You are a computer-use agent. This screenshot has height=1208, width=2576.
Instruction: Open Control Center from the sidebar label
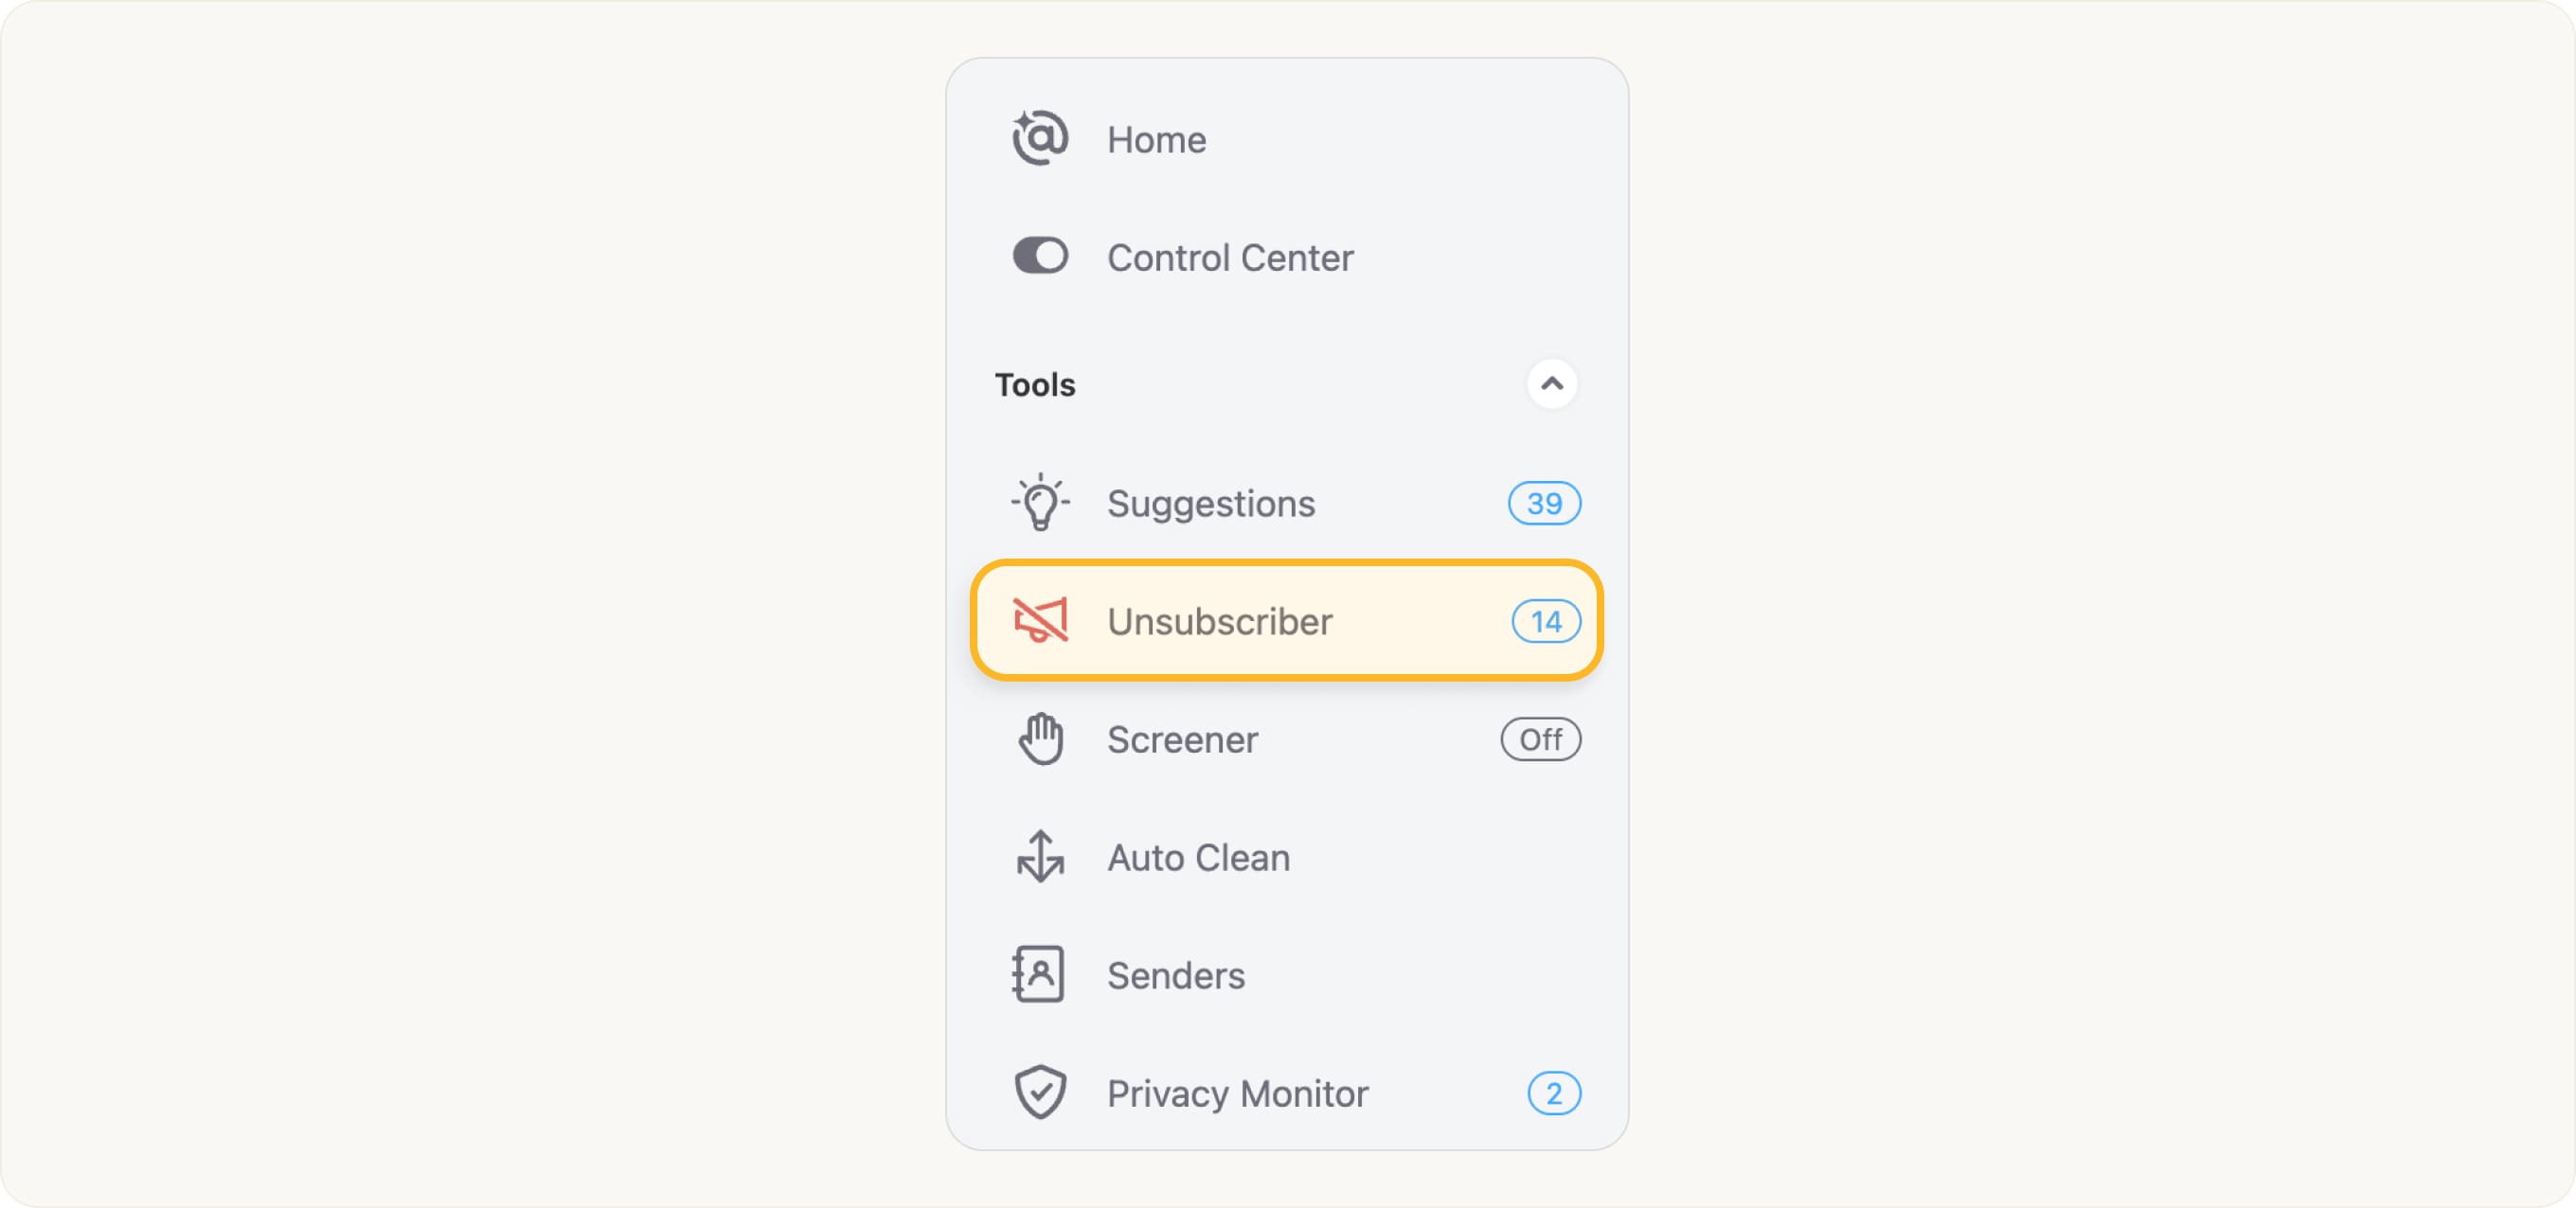(1230, 258)
